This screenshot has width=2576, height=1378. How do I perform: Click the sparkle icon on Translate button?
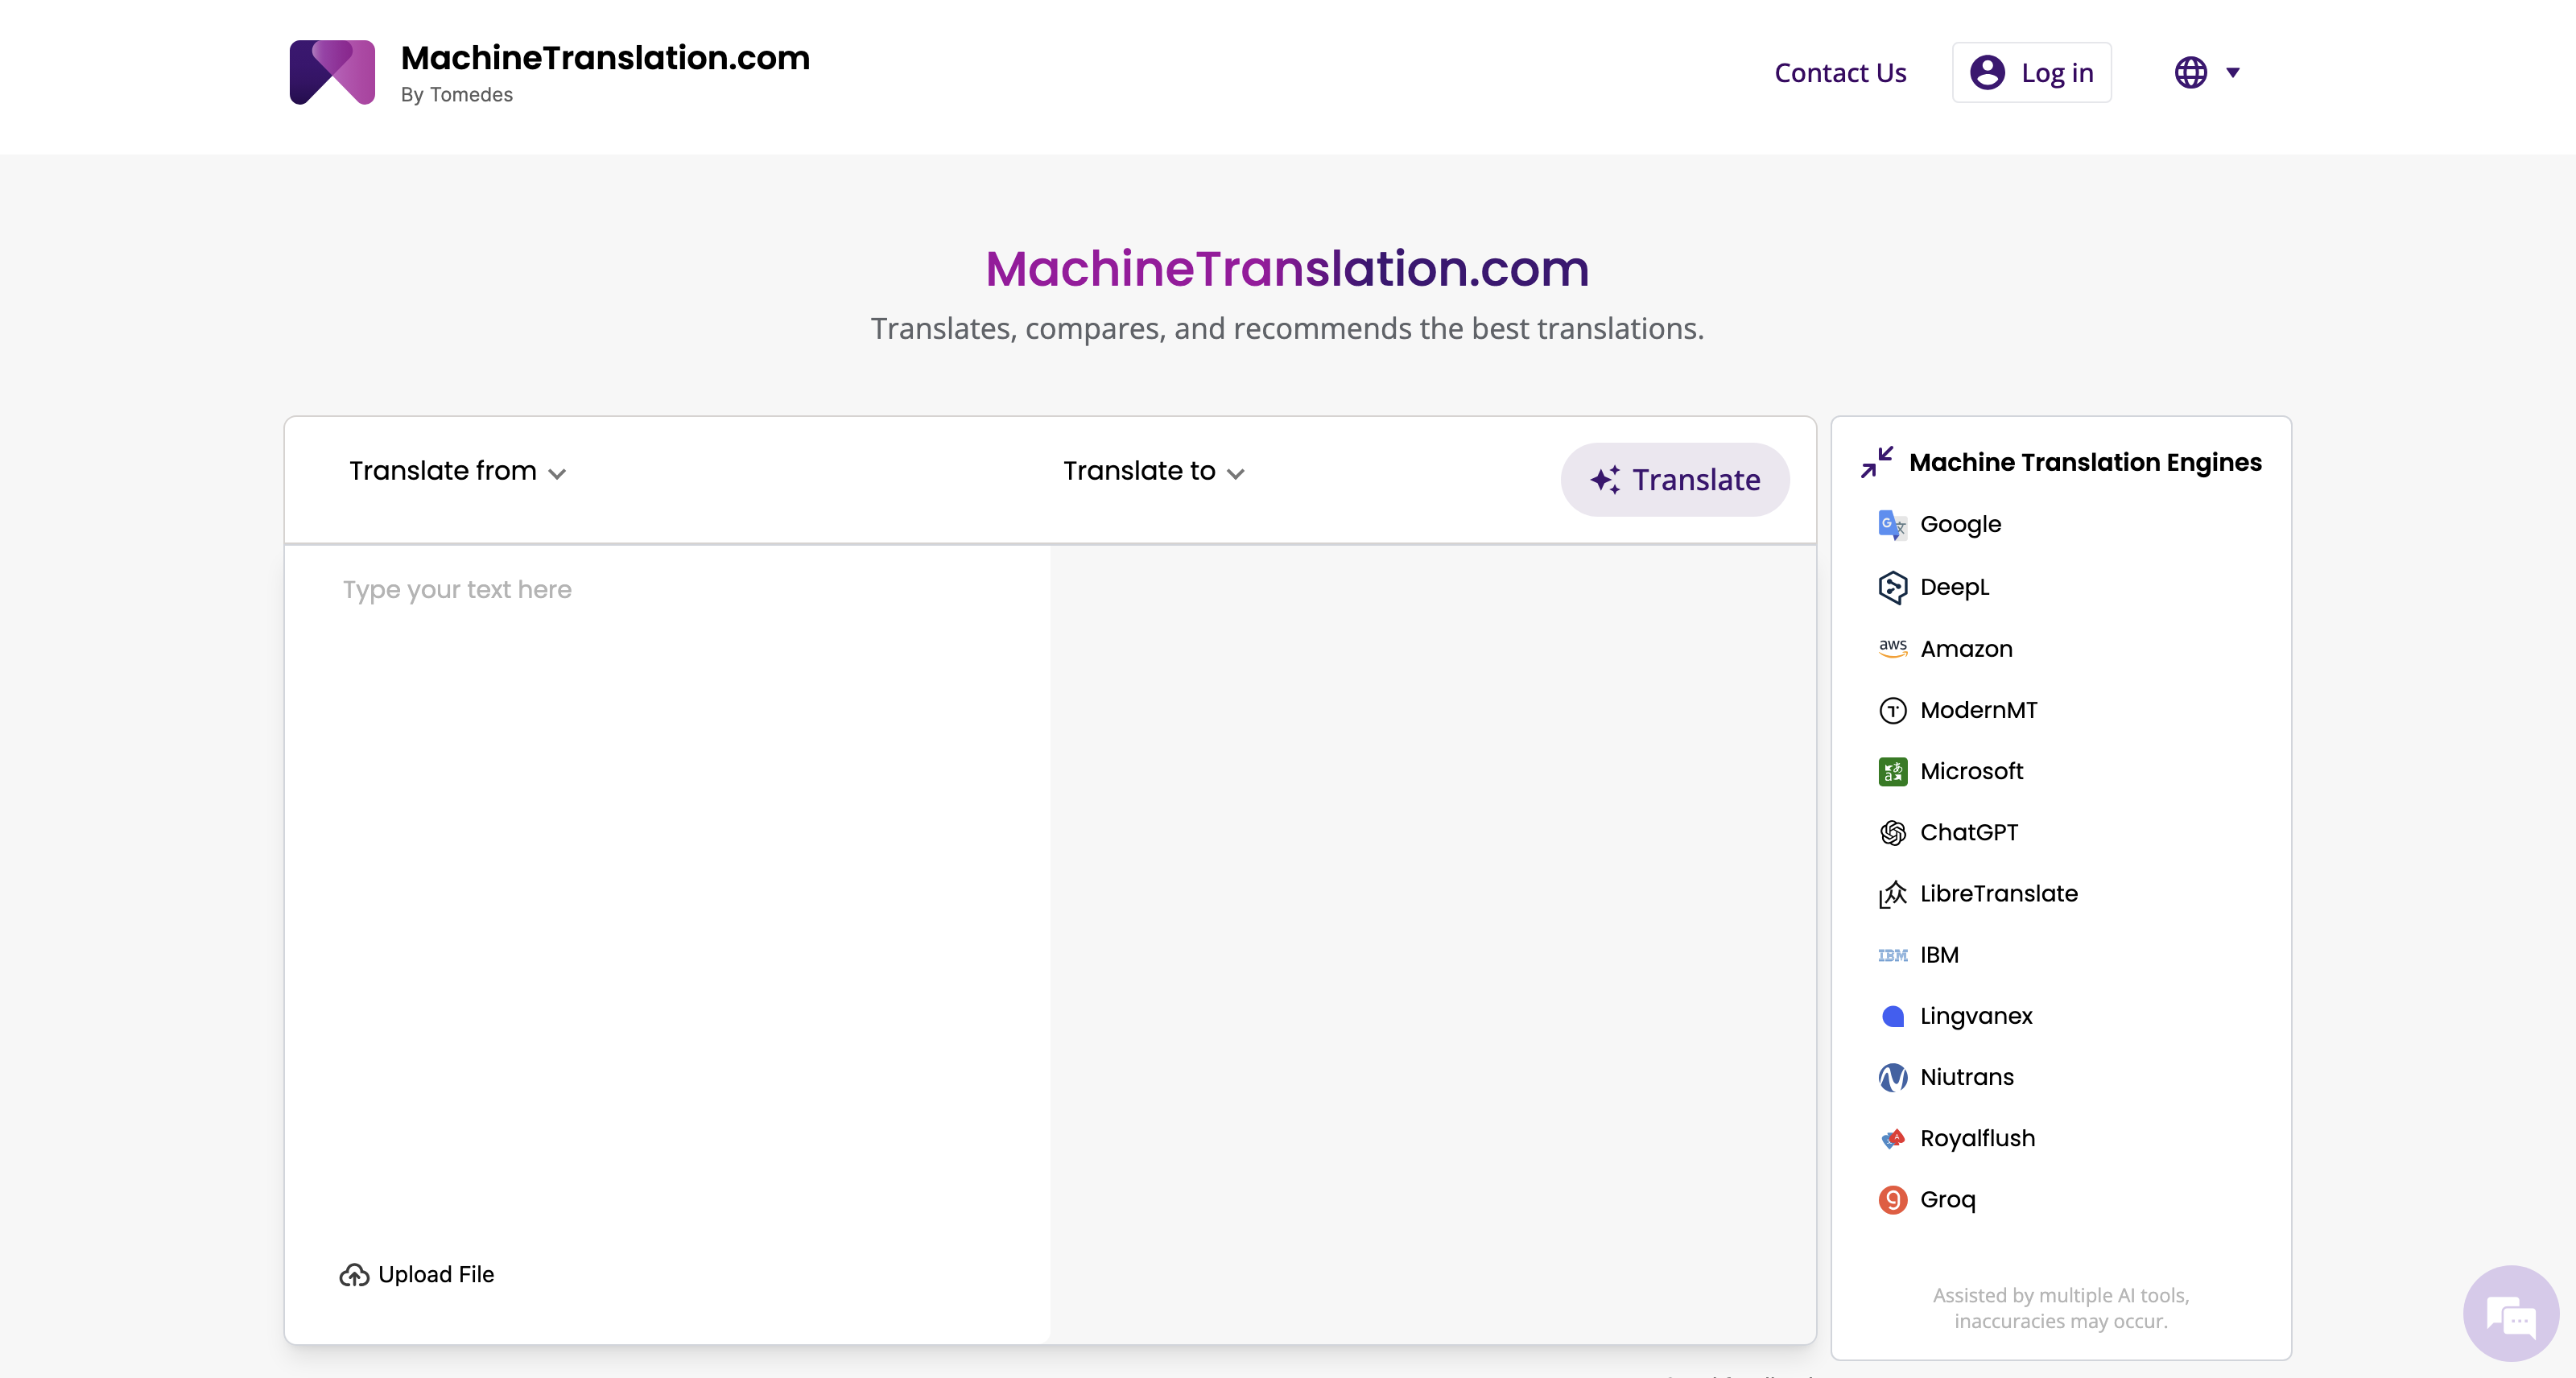pos(1605,479)
